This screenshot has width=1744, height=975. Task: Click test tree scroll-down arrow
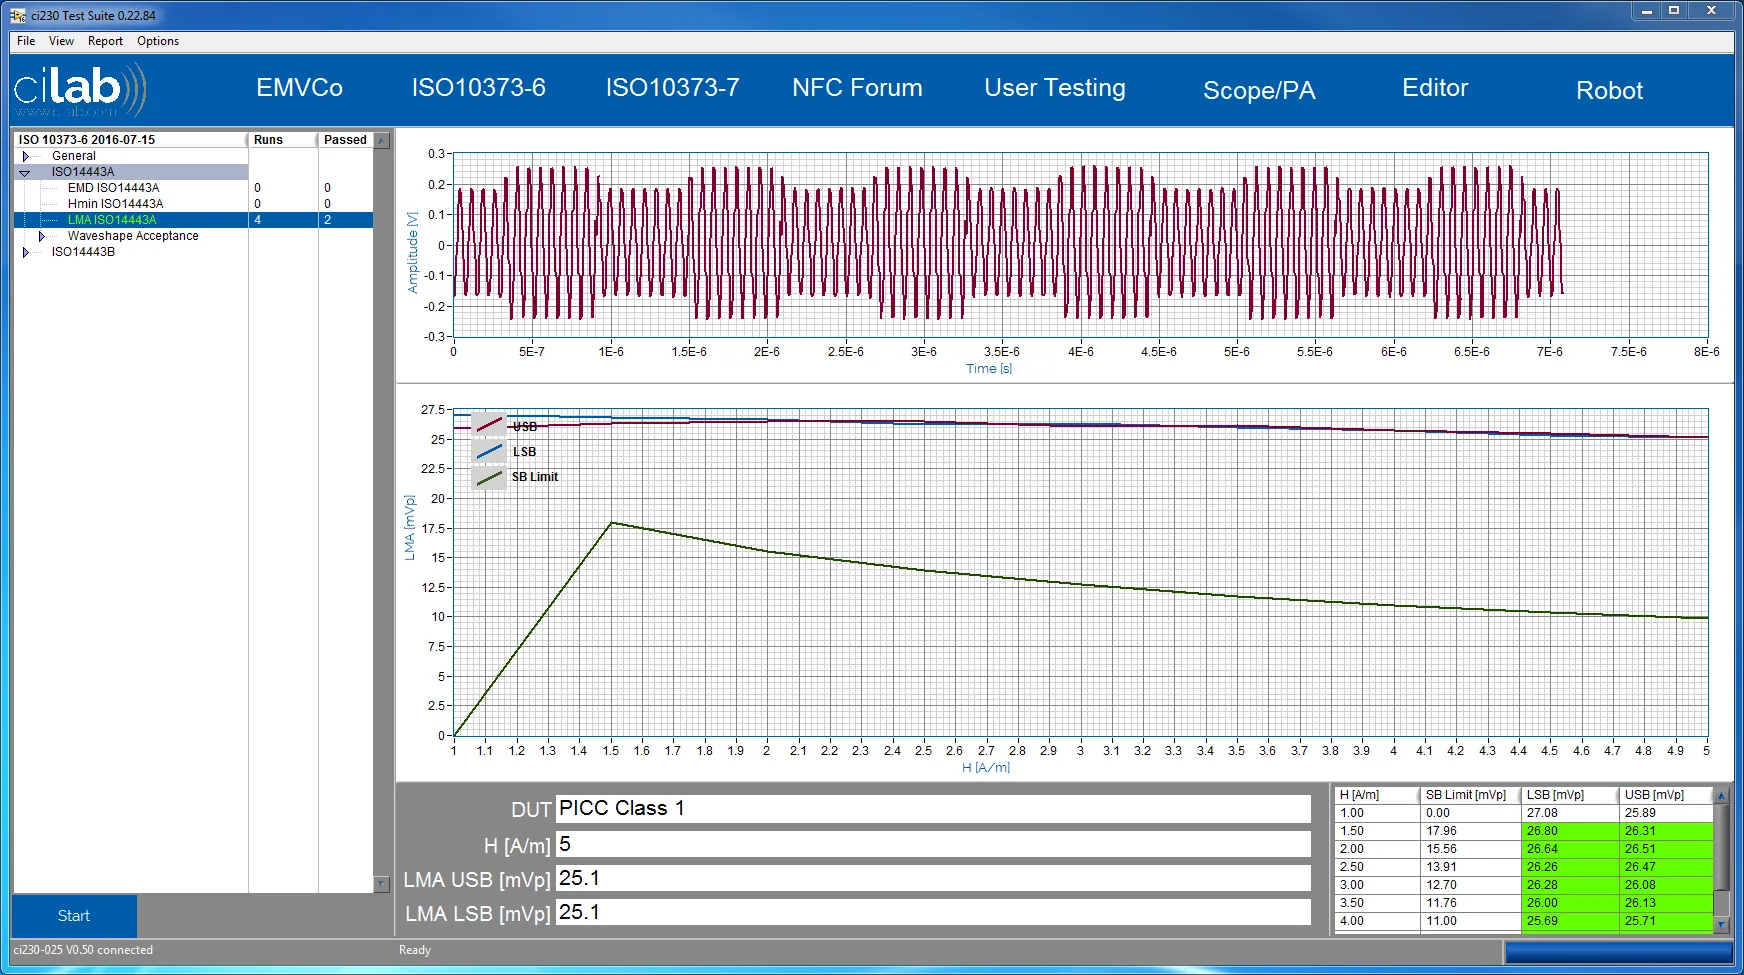coord(381,884)
